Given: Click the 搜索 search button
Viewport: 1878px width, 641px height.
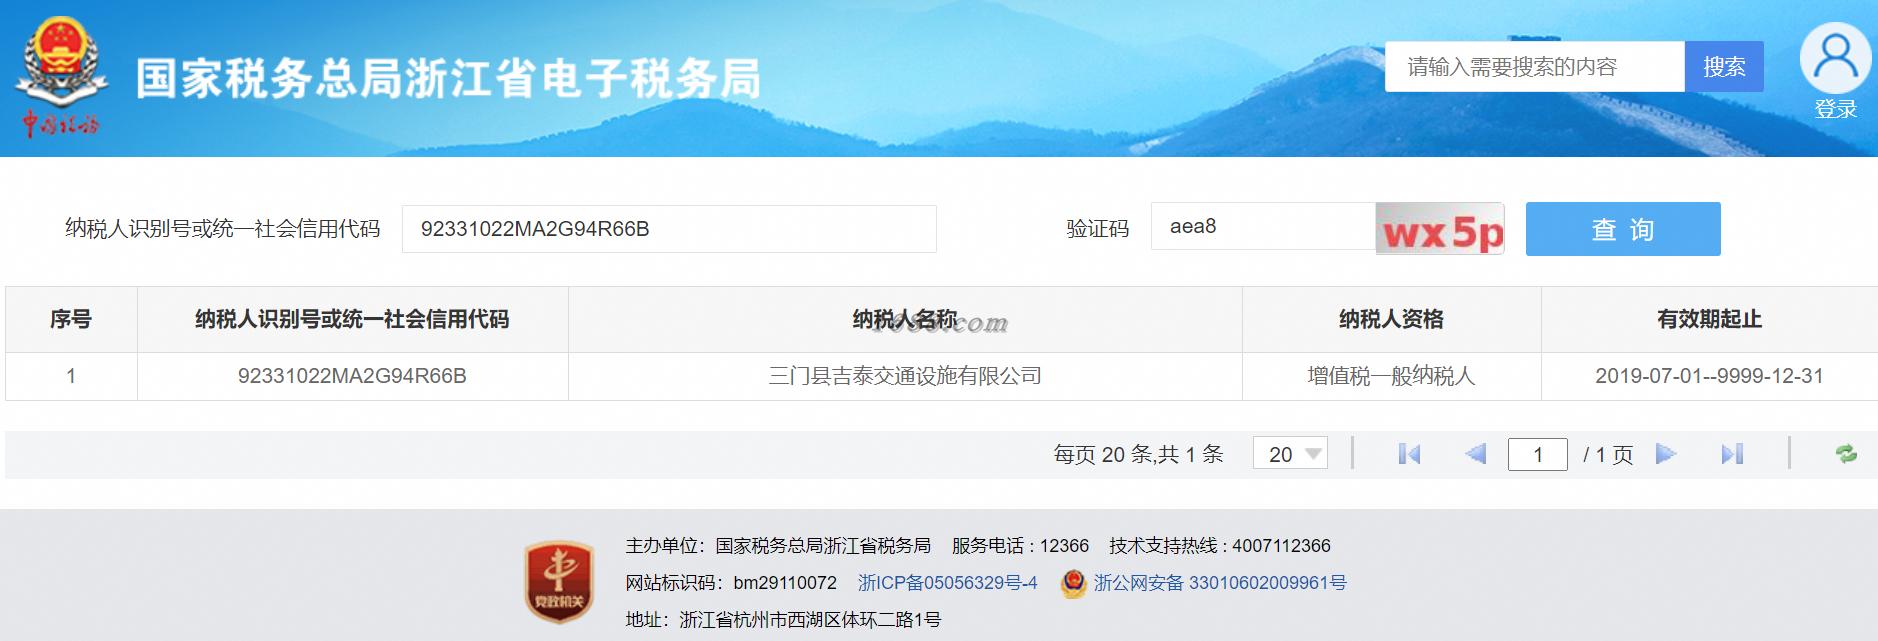Looking at the screenshot, I should point(1724,67).
